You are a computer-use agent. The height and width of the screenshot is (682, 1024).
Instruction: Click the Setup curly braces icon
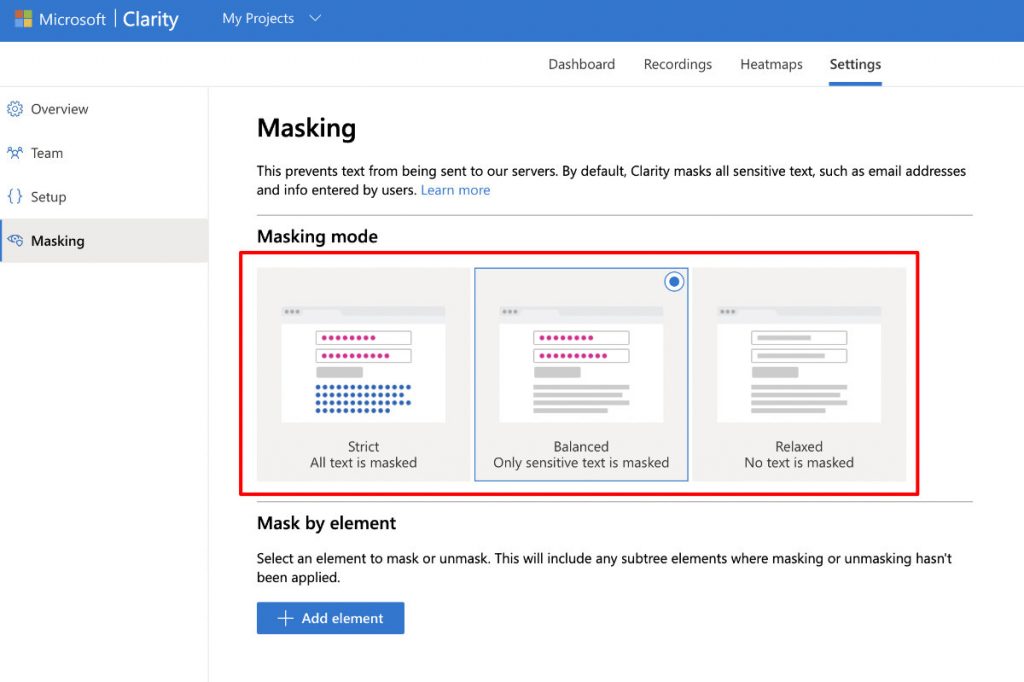click(15, 197)
